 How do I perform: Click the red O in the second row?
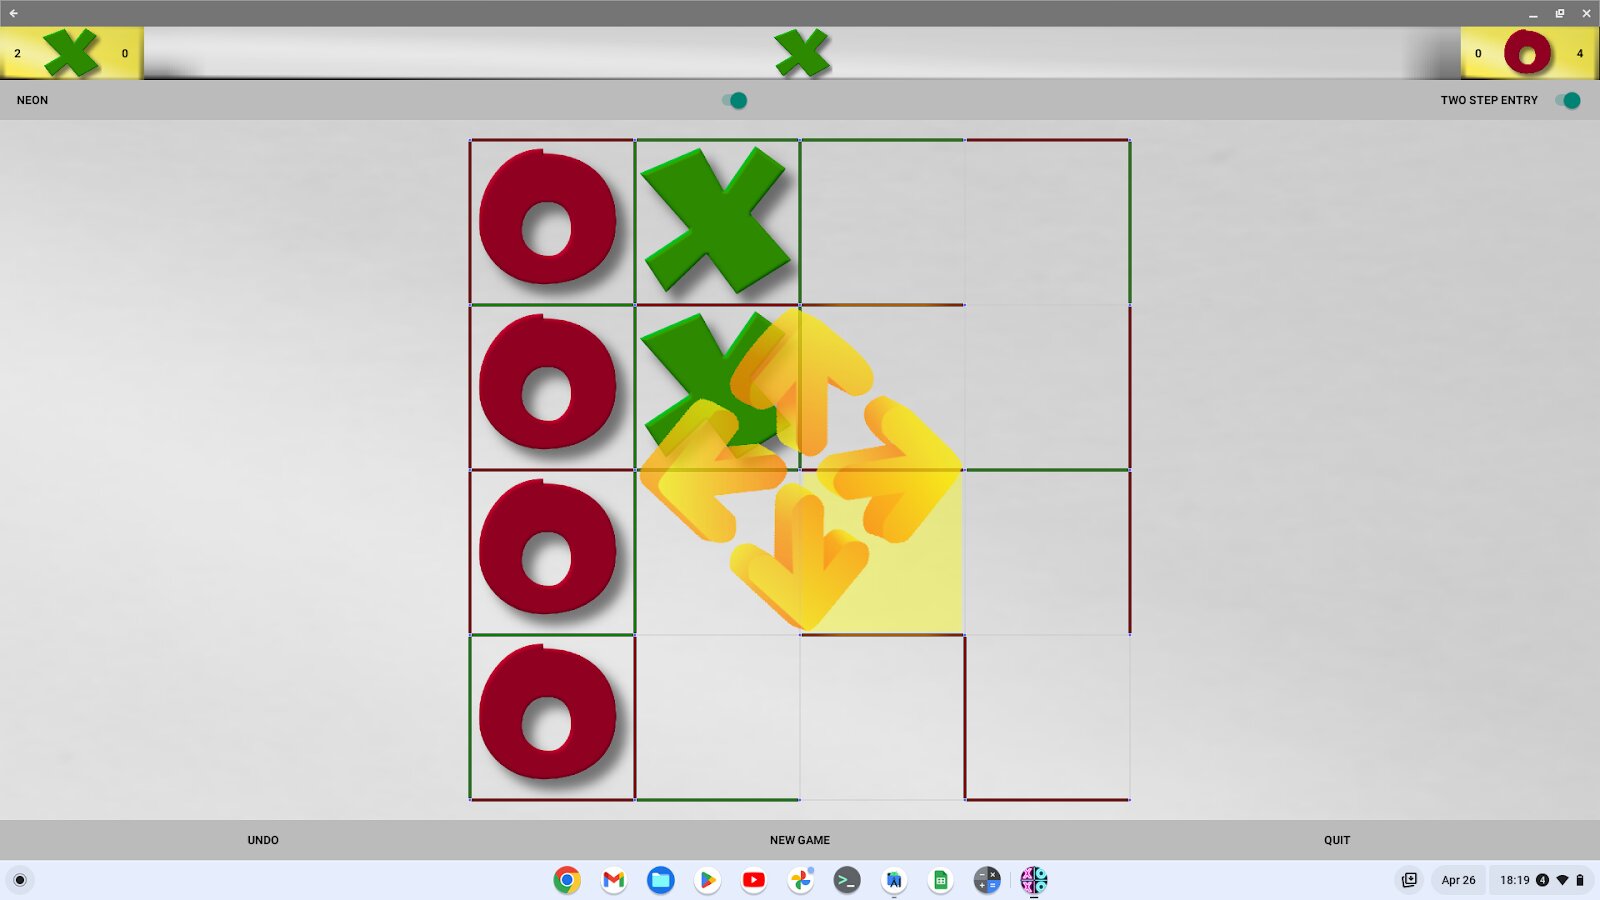tap(548, 382)
